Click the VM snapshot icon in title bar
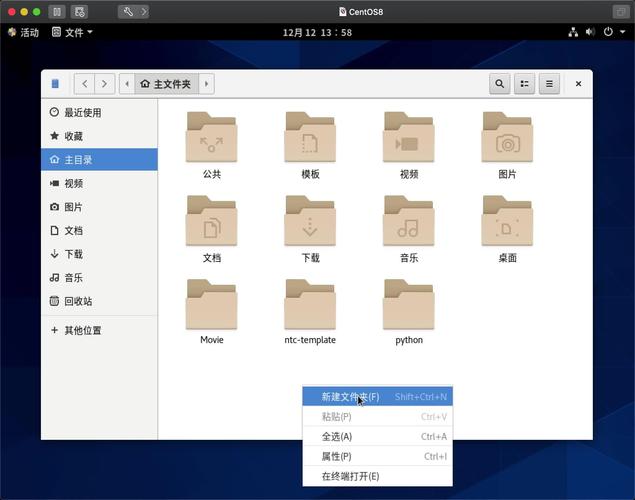 pos(79,12)
